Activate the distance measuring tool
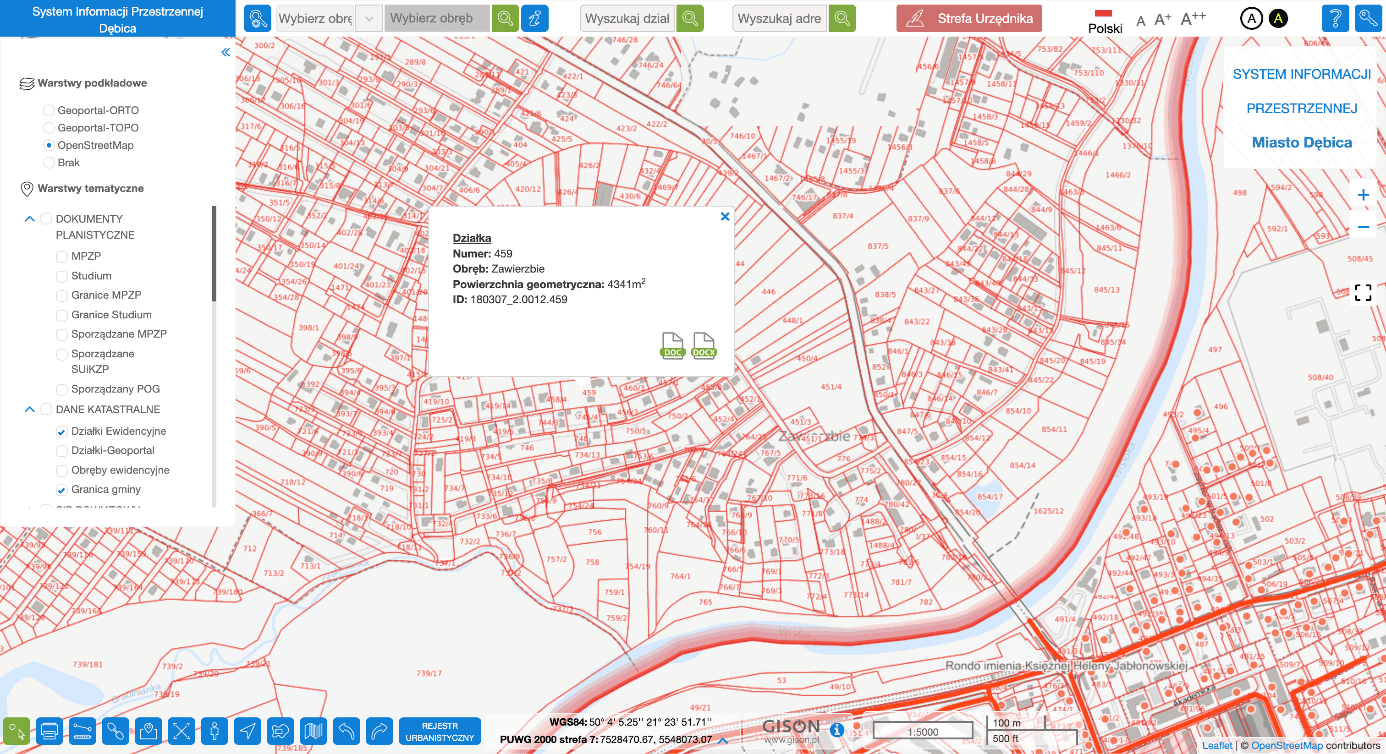 pos(82,731)
